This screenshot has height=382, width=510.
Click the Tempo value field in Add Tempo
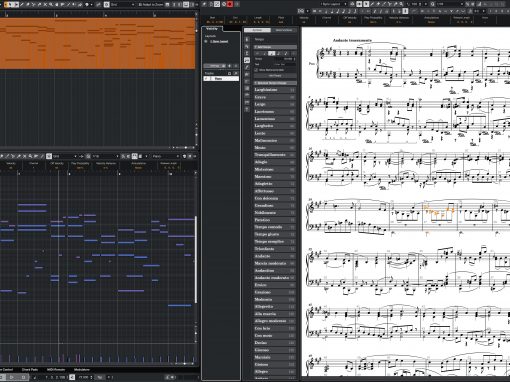[285, 59]
